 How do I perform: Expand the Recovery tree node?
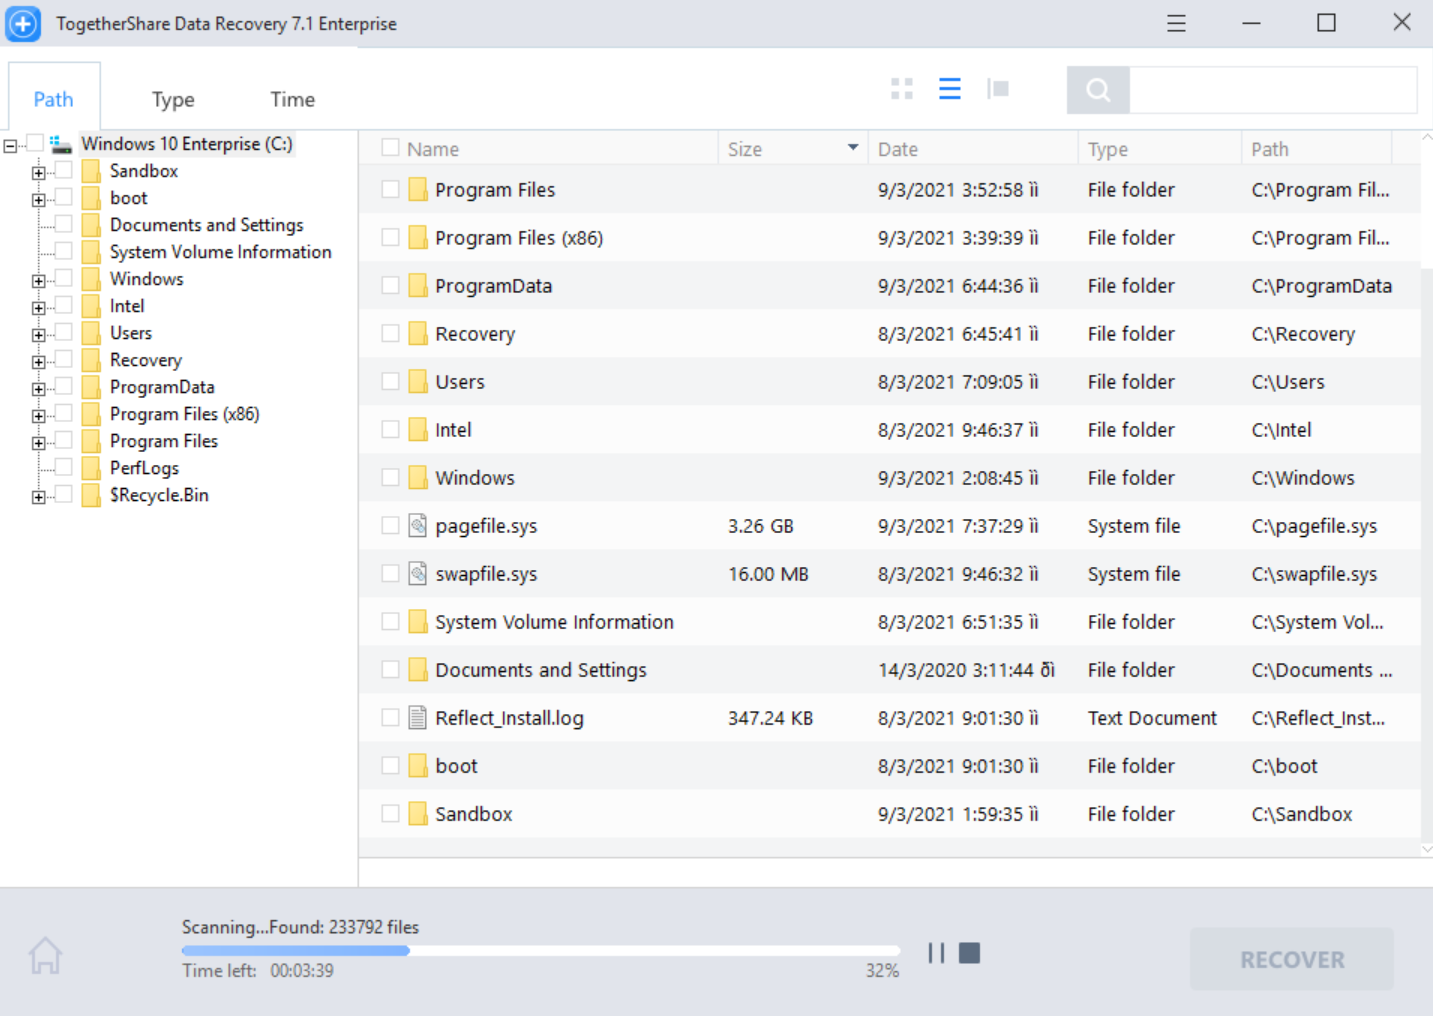point(38,362)
